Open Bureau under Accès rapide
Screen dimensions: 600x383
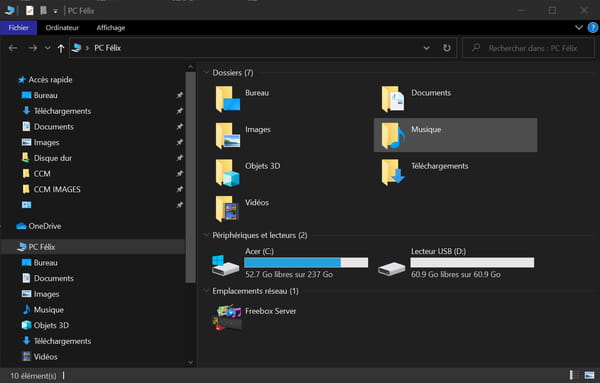46,95
